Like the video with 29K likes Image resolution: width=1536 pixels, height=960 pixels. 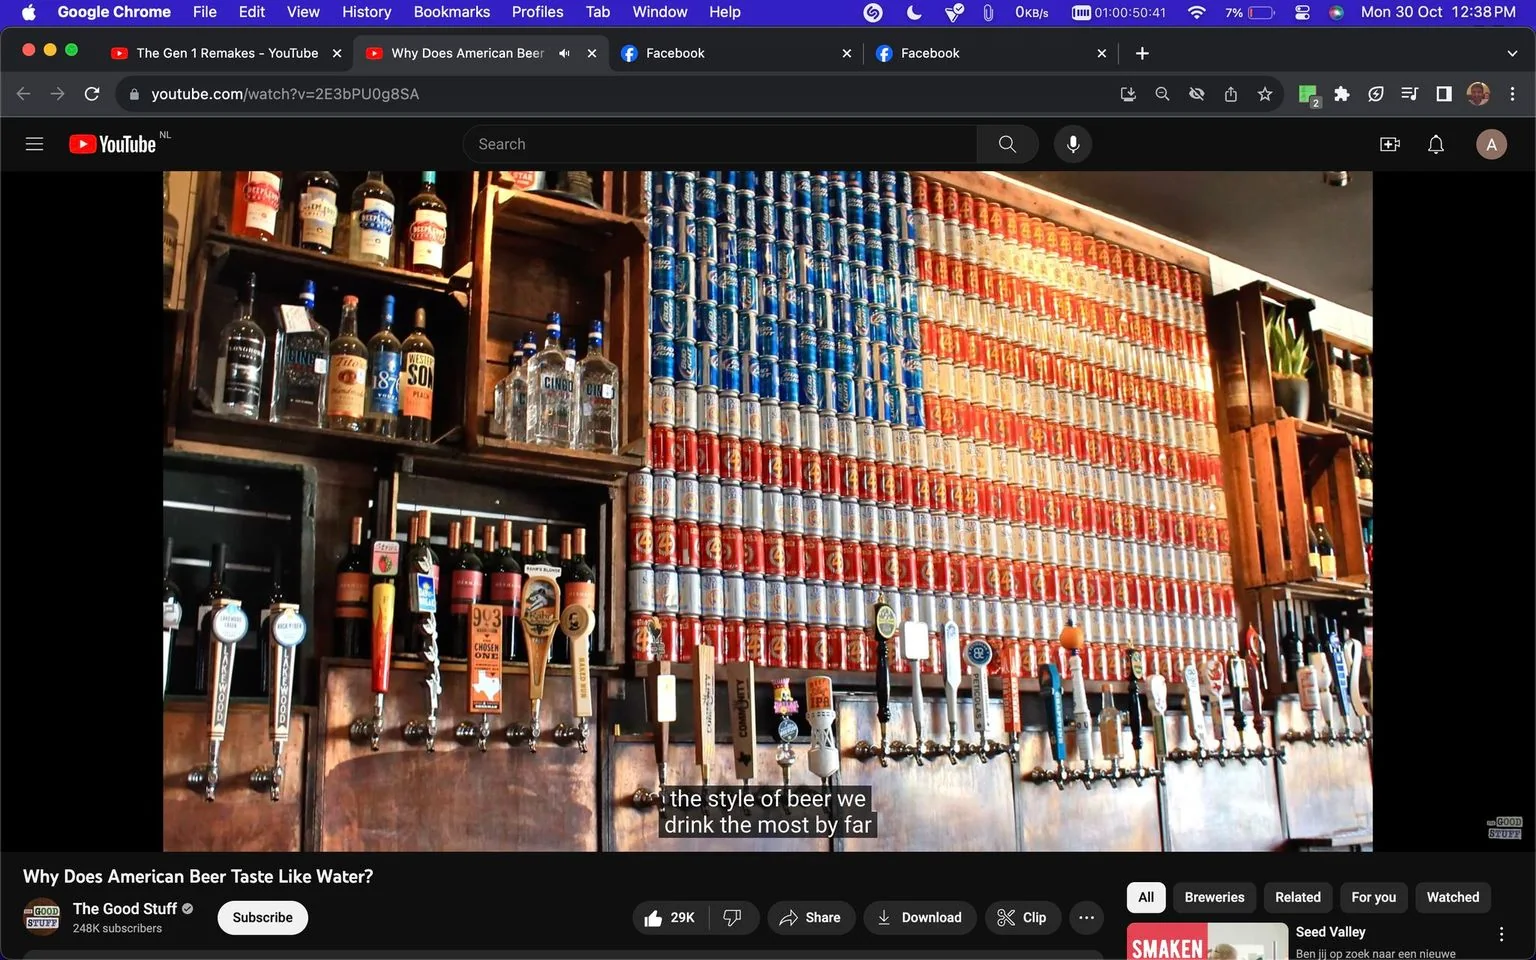670,917
